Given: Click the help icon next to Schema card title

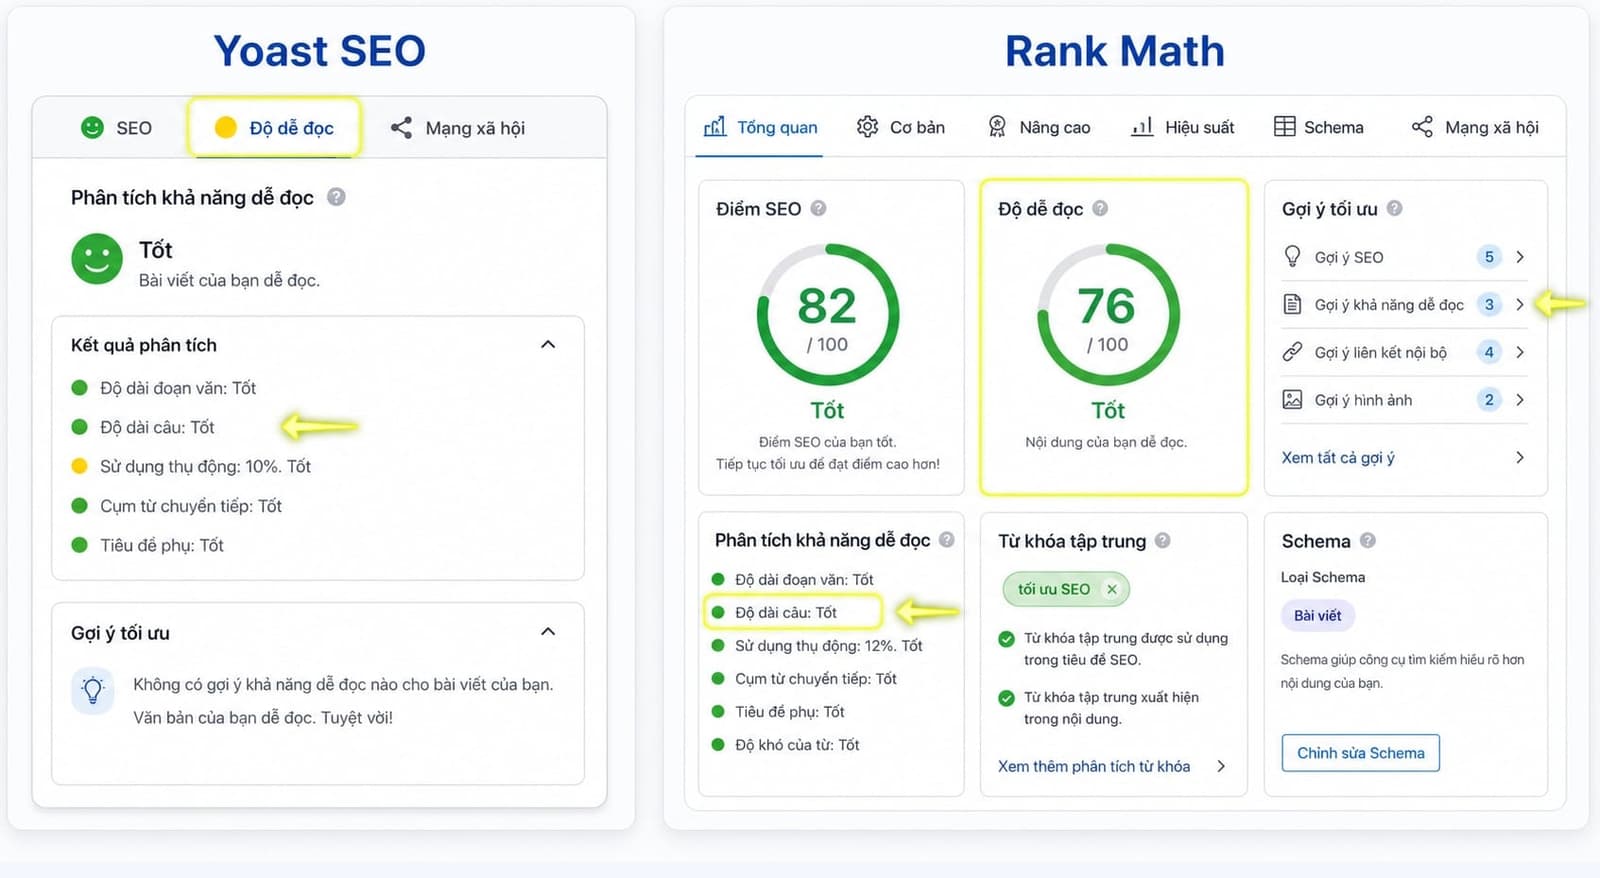Looking at the screenshot, I should (x=1367, y=540).
